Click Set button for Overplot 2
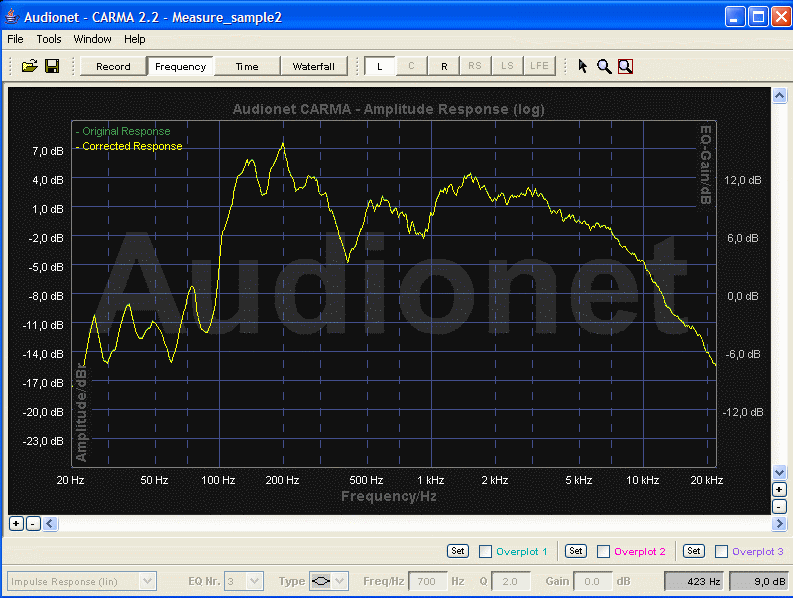793x598 pixels. 576,551
